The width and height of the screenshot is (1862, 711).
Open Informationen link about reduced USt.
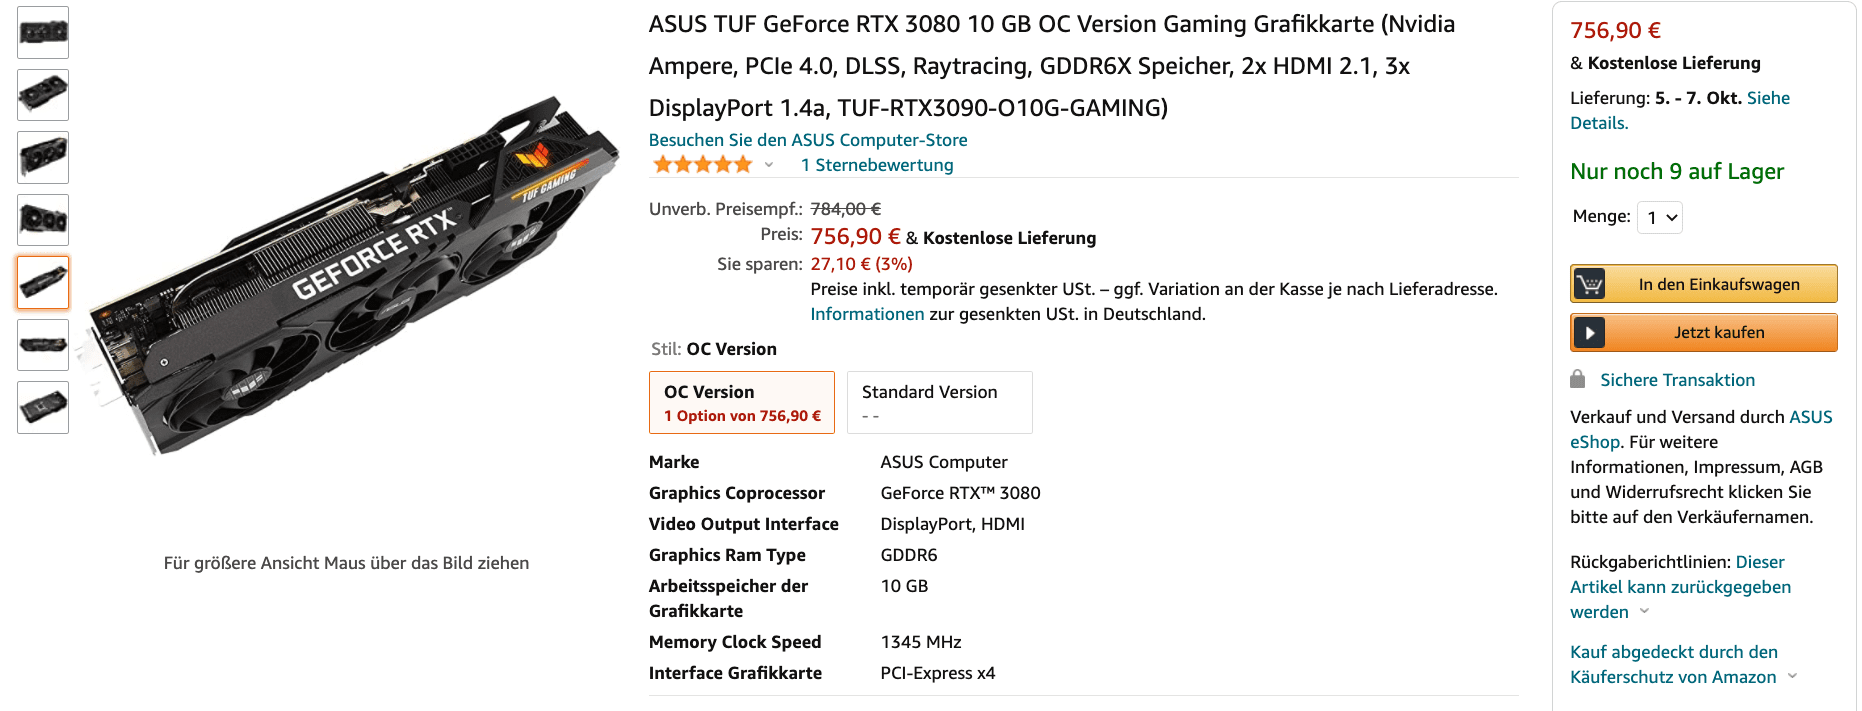(x=867, y=314)
